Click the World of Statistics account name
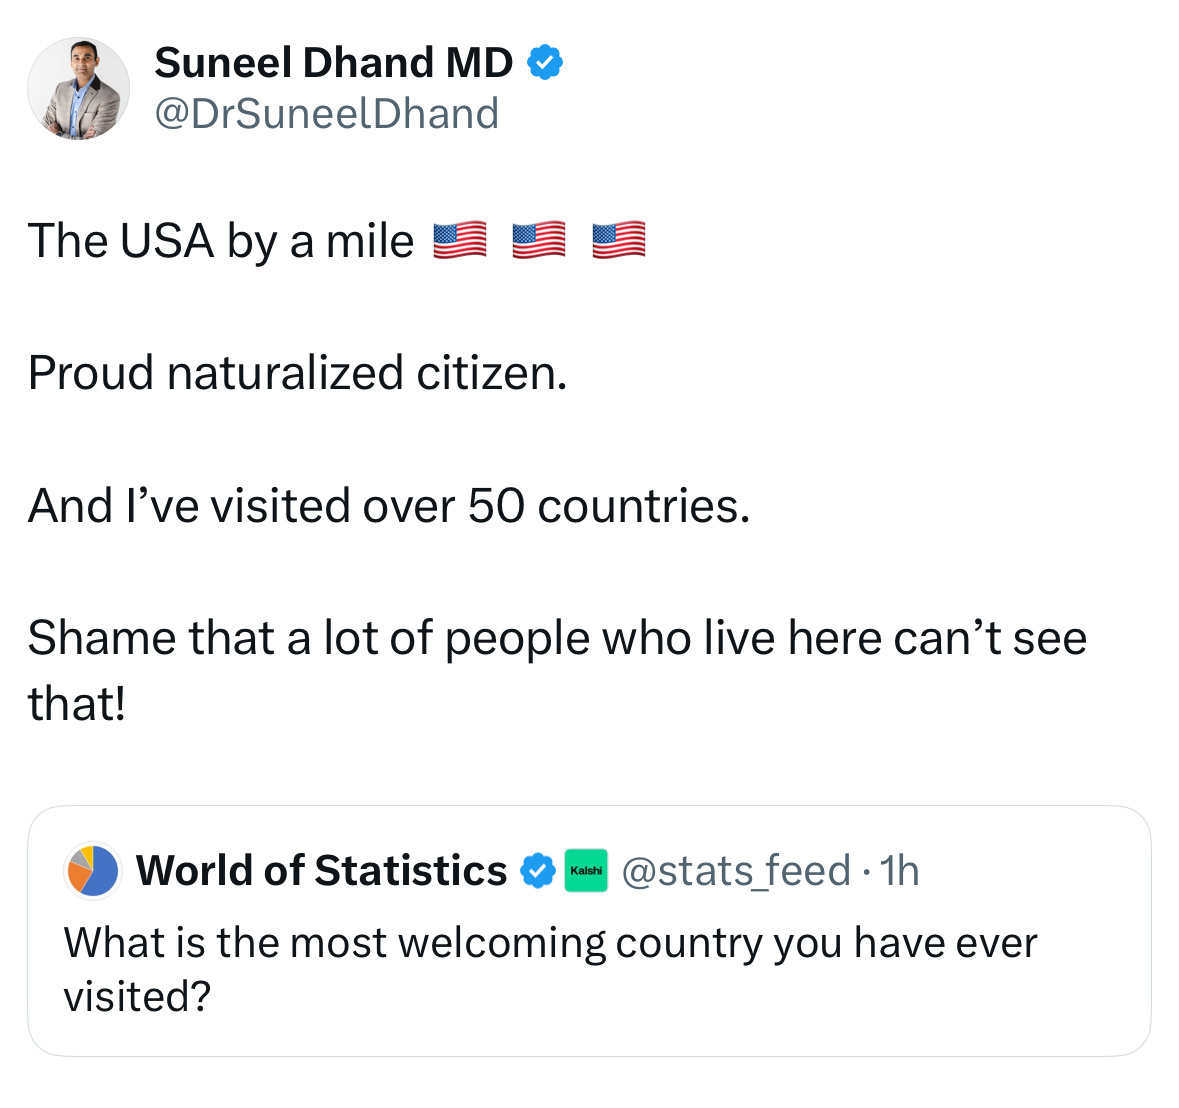Viewport: 1179px width, 1108px height. tap(321, 870)
